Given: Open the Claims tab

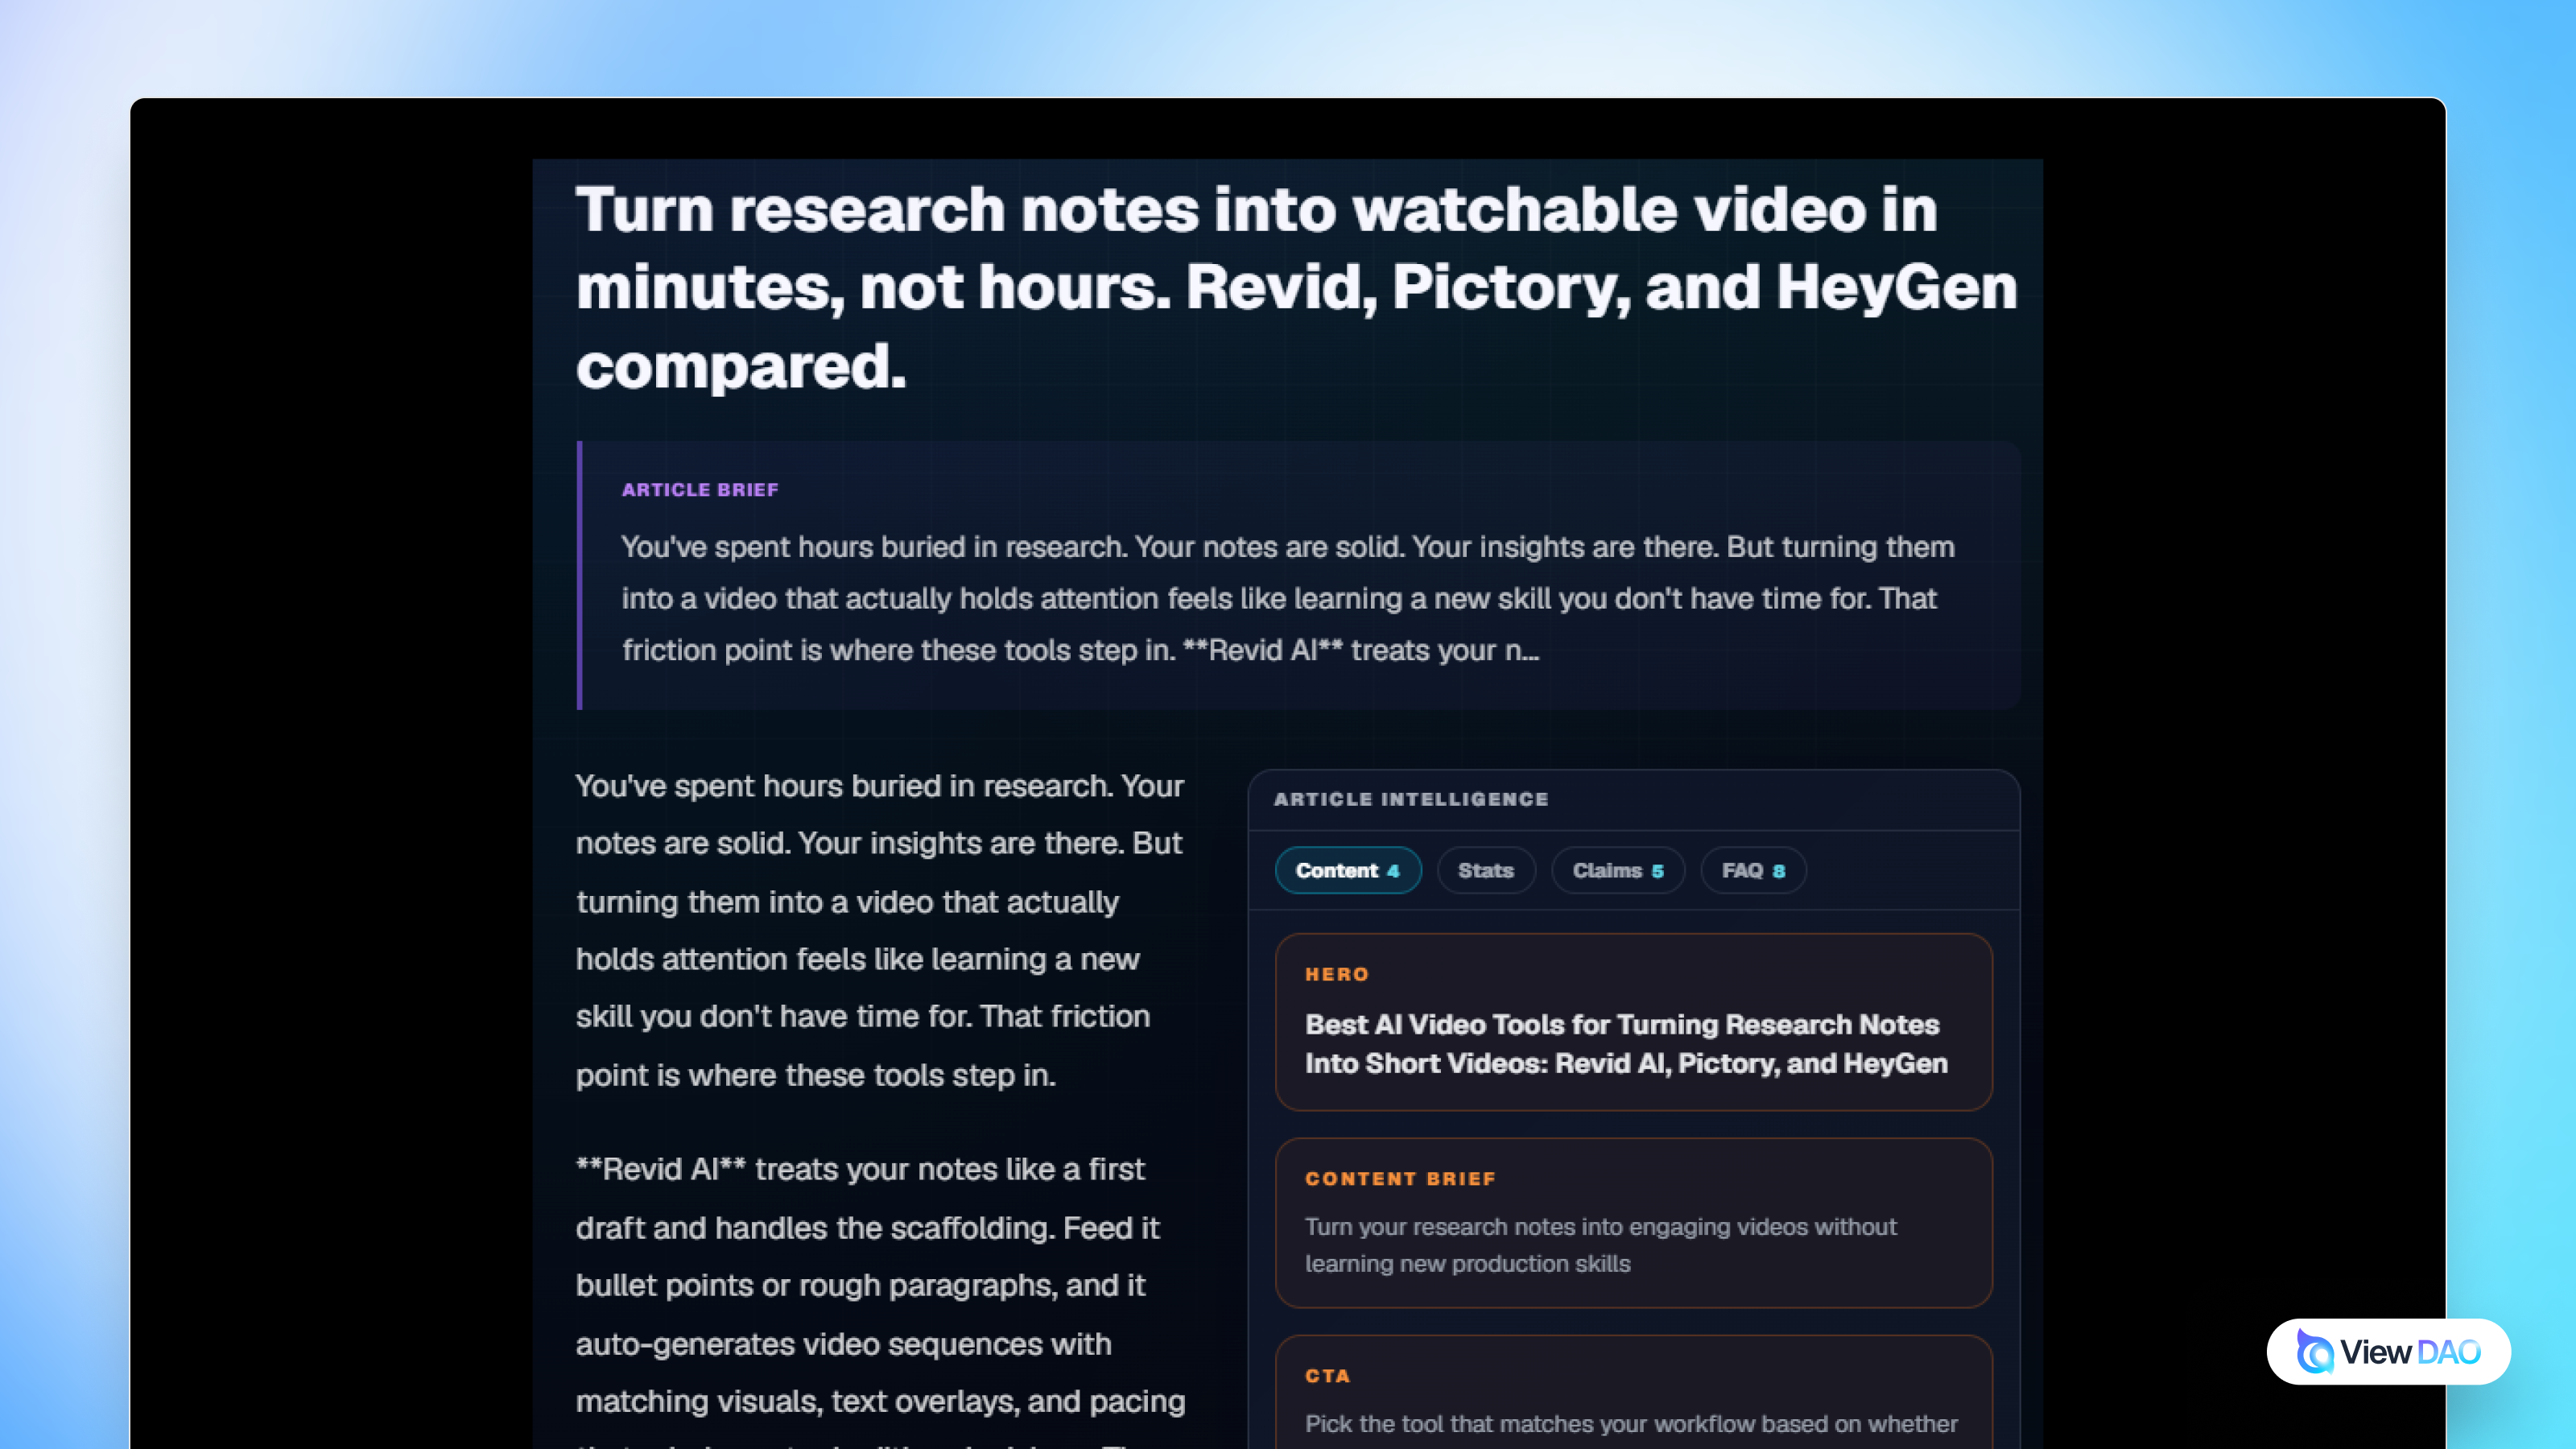Looking at the screenshot, I should tap(1617, 870).
